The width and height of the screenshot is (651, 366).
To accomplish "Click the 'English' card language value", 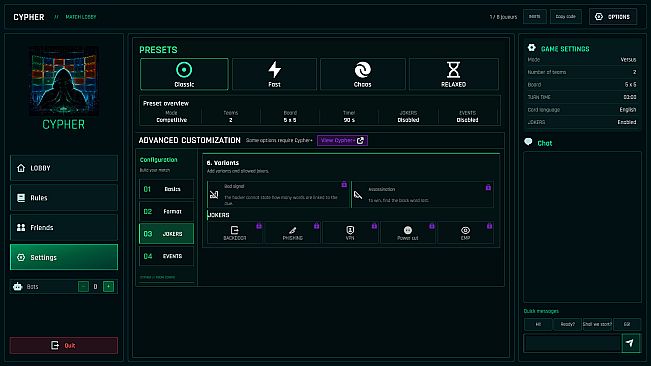I will tap(628, 110).
